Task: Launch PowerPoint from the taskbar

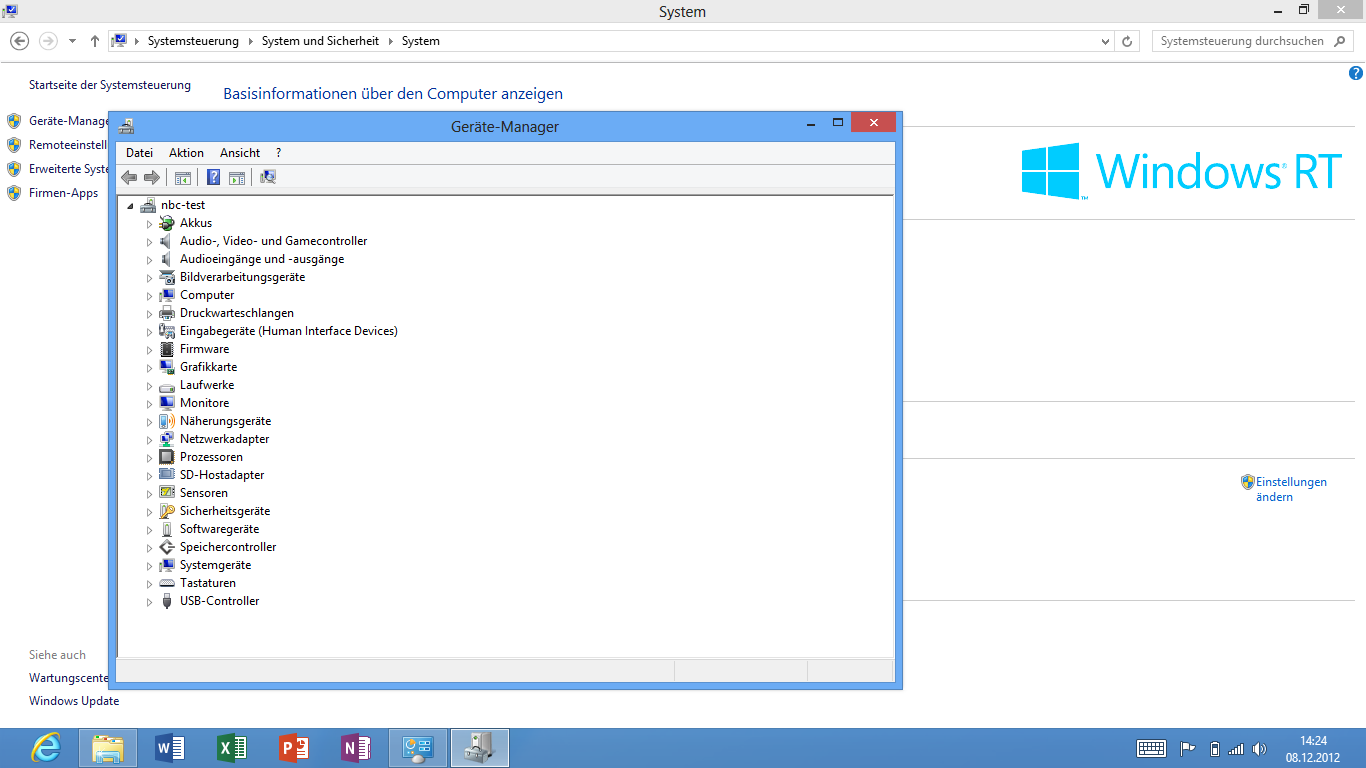Action: tap(294, 748)
